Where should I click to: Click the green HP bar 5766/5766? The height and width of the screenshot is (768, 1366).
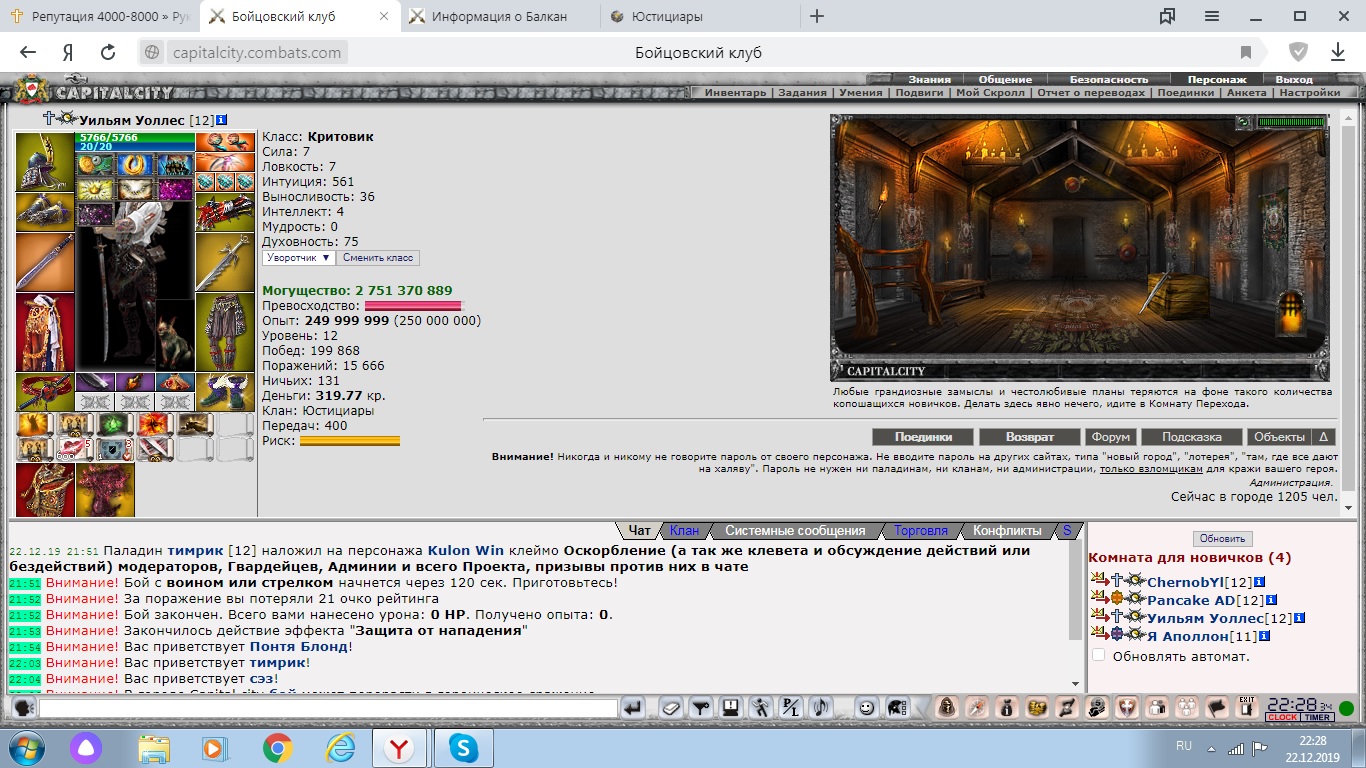click(135, 137)
